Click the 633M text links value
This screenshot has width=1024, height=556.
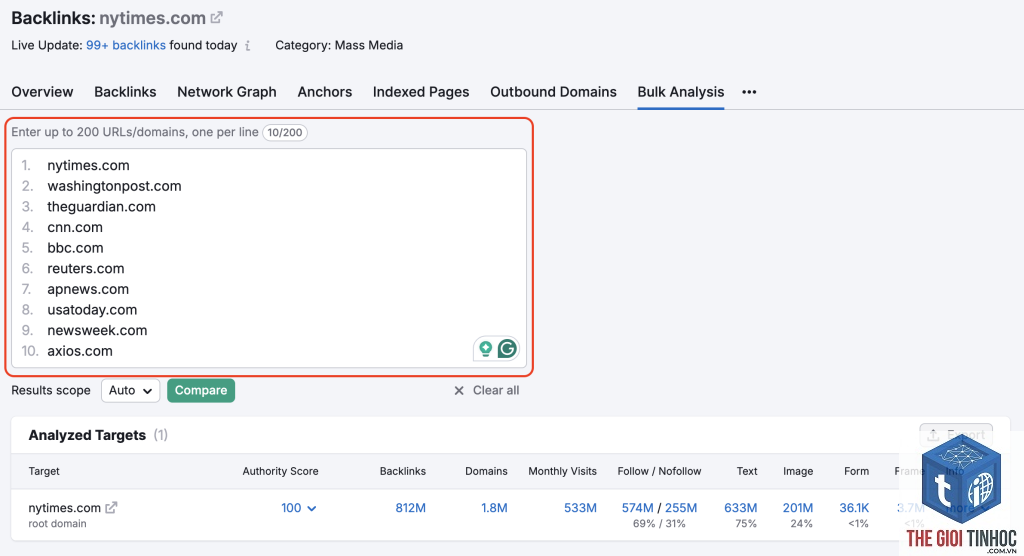tap(741, 508)
